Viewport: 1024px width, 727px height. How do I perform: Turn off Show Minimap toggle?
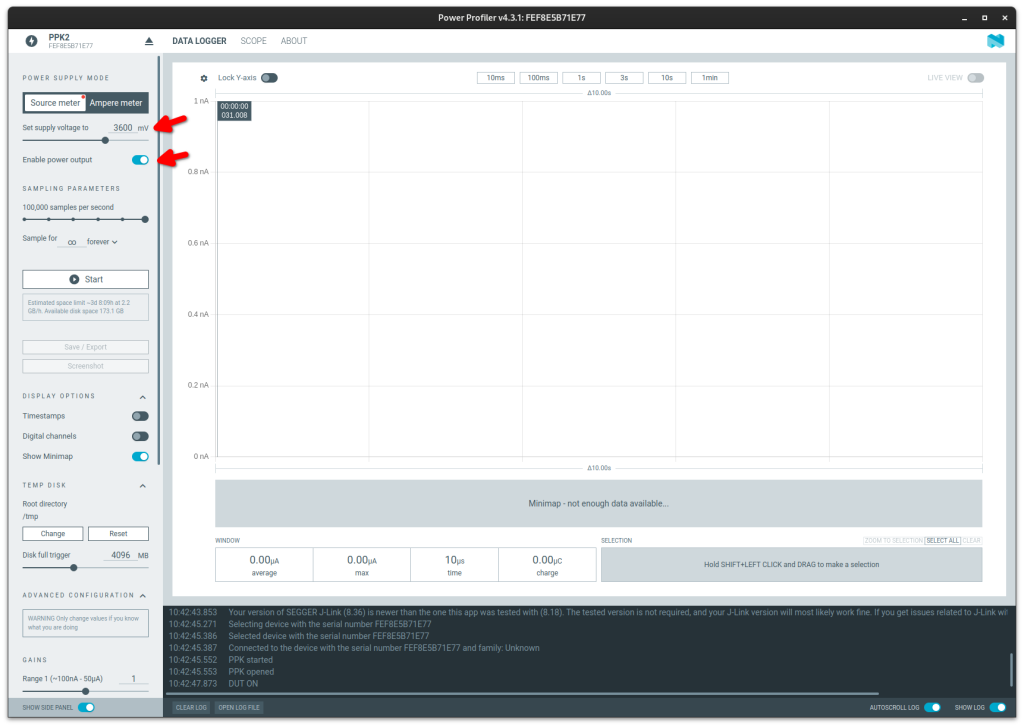point(140,457)
